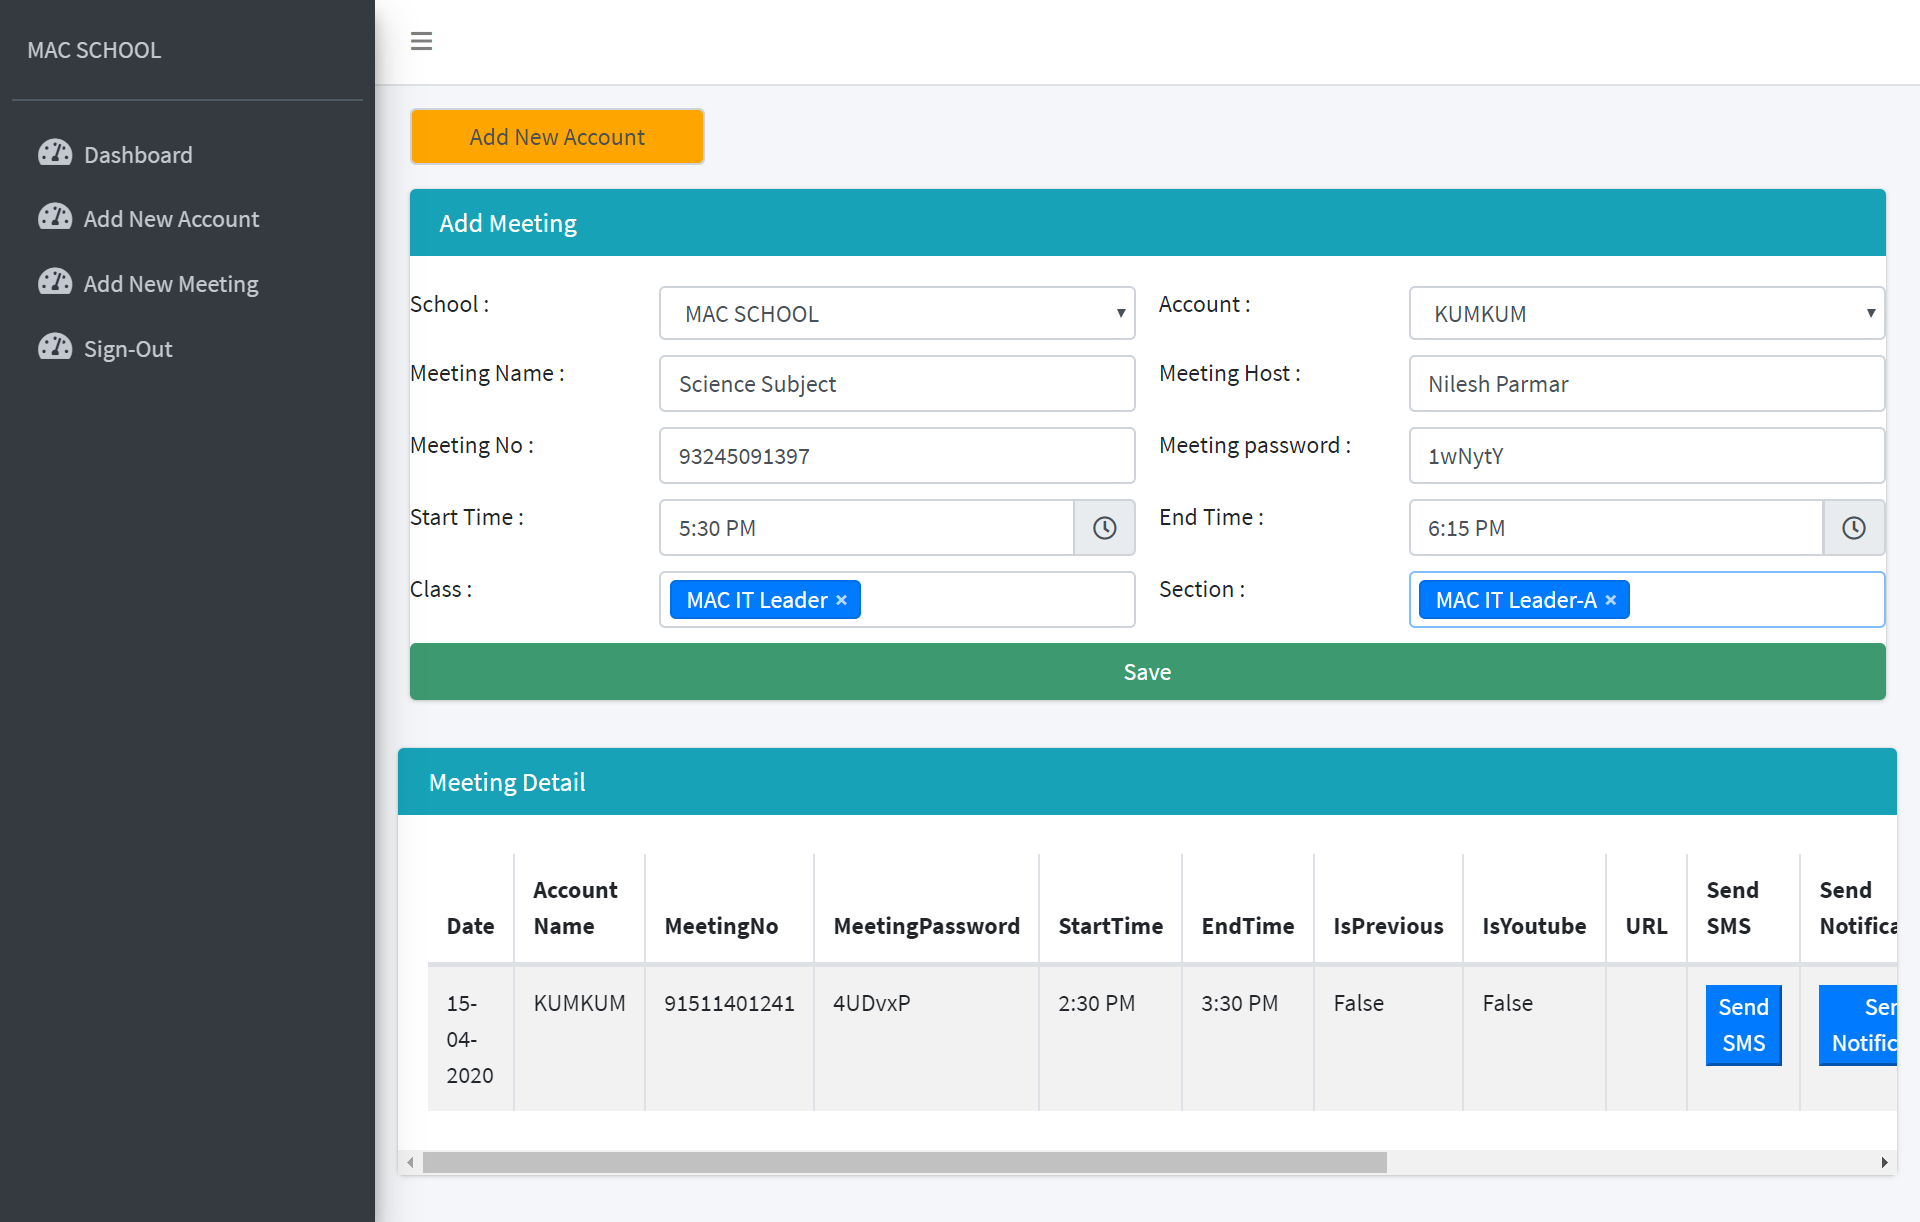Click the Send SMS button in table
This screenshot has width=1920, height=1222.
tap(1743, 1025)
